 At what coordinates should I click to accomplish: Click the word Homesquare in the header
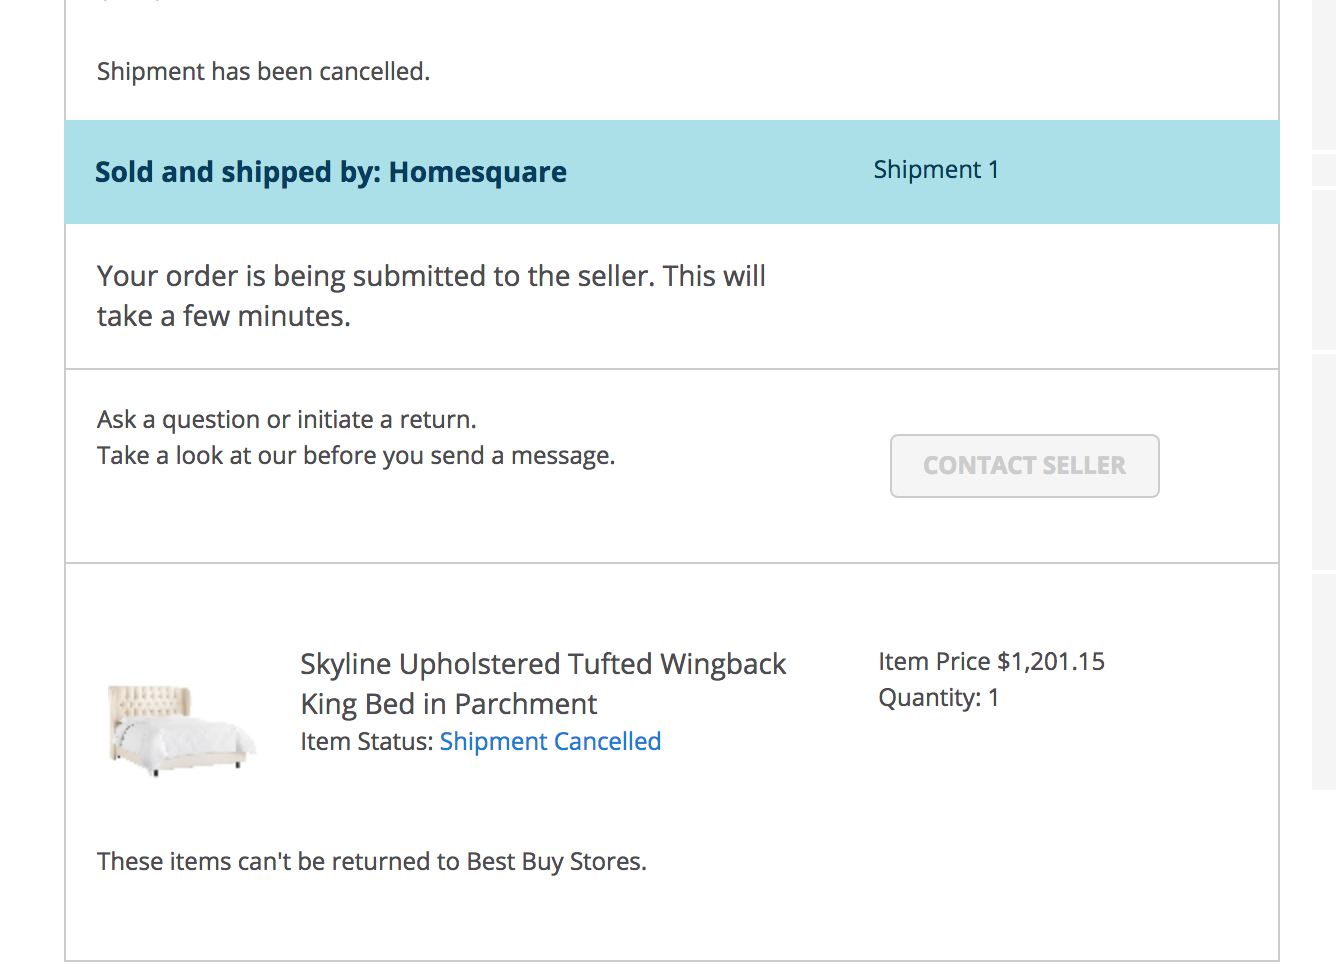tap(477, 172)
